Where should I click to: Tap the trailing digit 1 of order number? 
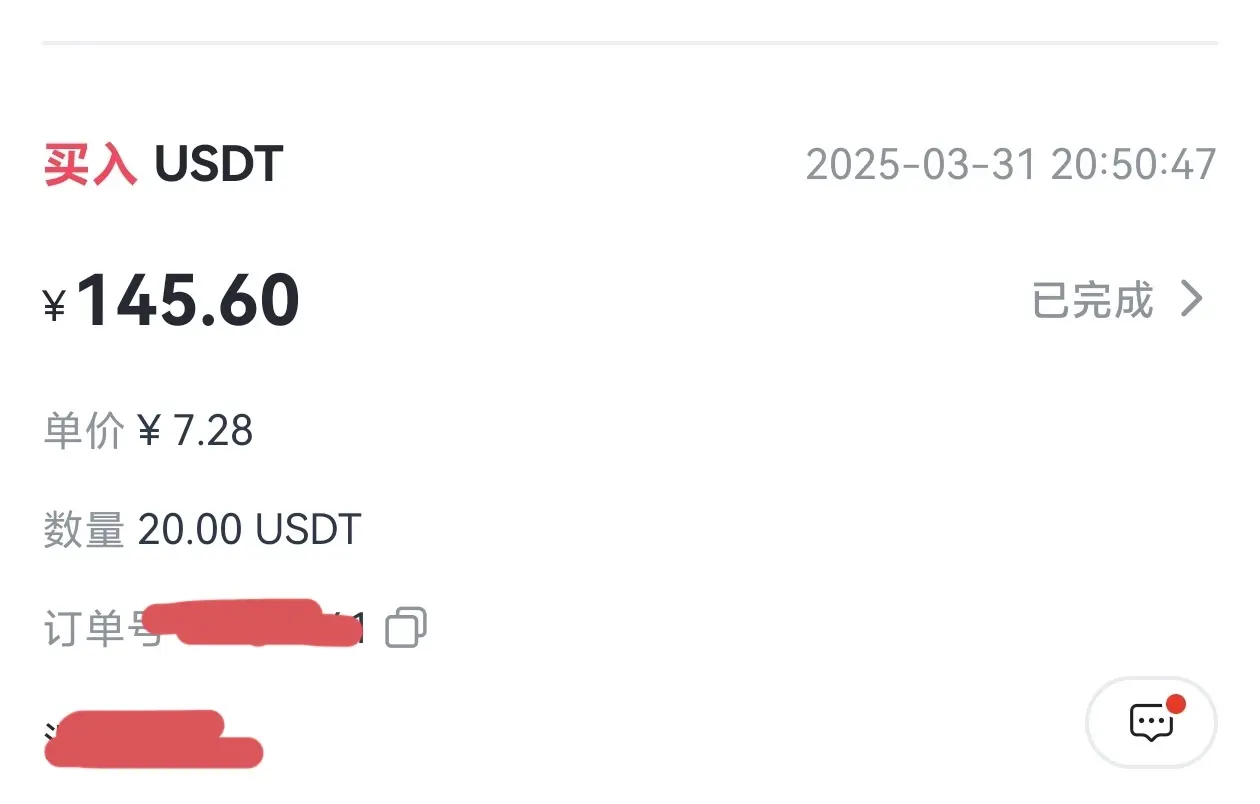361,630
